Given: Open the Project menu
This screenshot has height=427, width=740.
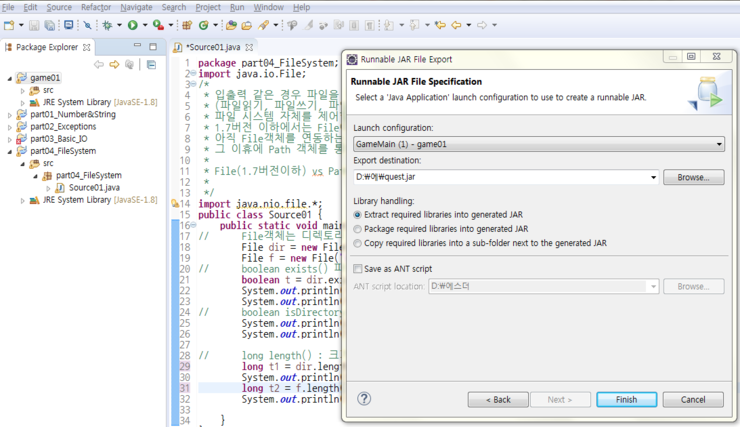Looking at the screenshot, I should pos(208,7).
